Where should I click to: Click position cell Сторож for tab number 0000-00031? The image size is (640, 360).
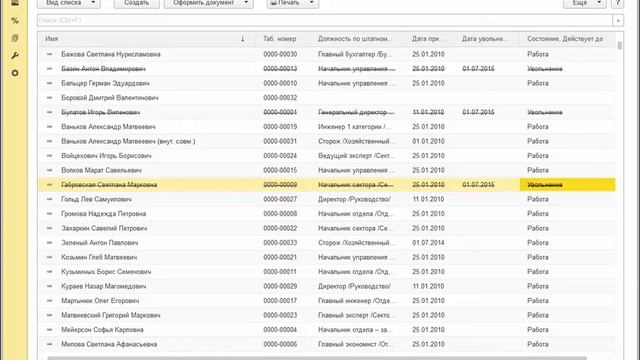(356, 141)
